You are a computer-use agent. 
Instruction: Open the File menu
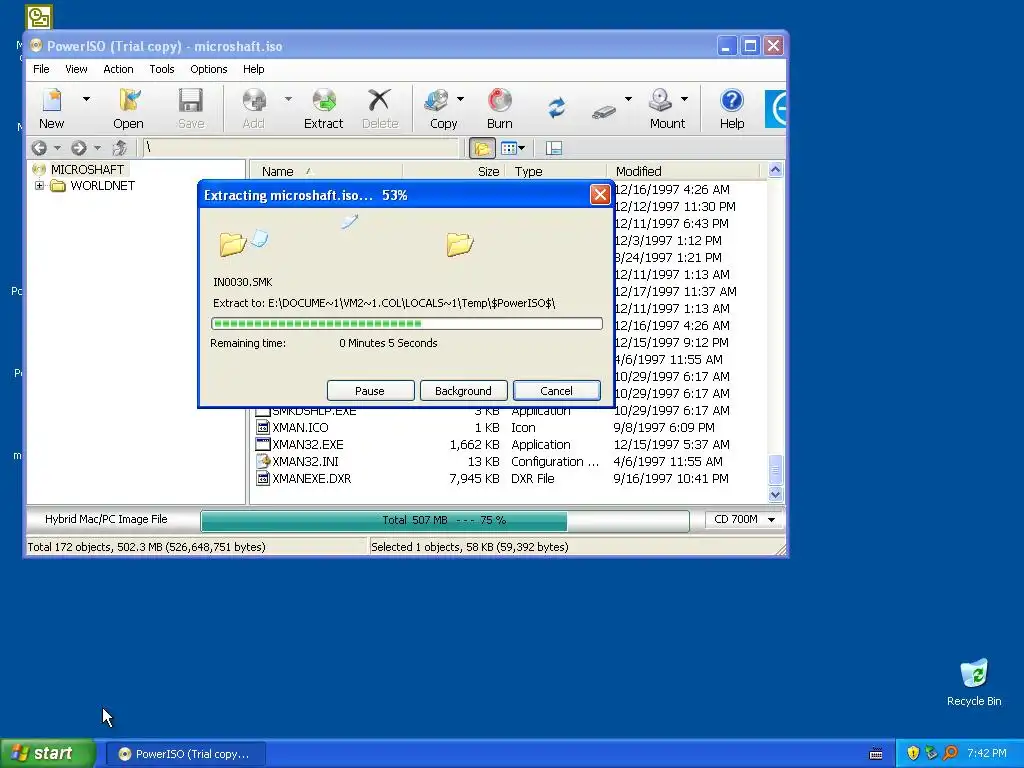tap(41, 69)
